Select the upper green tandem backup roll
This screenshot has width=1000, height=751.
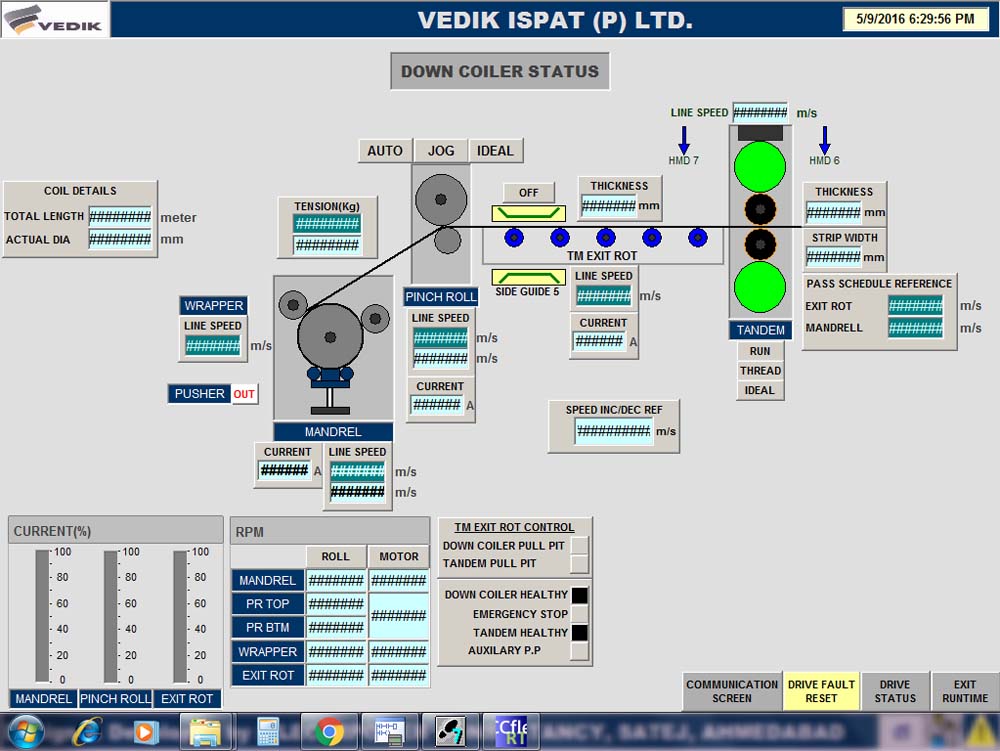pyautogui.click(x=760, y=166)
